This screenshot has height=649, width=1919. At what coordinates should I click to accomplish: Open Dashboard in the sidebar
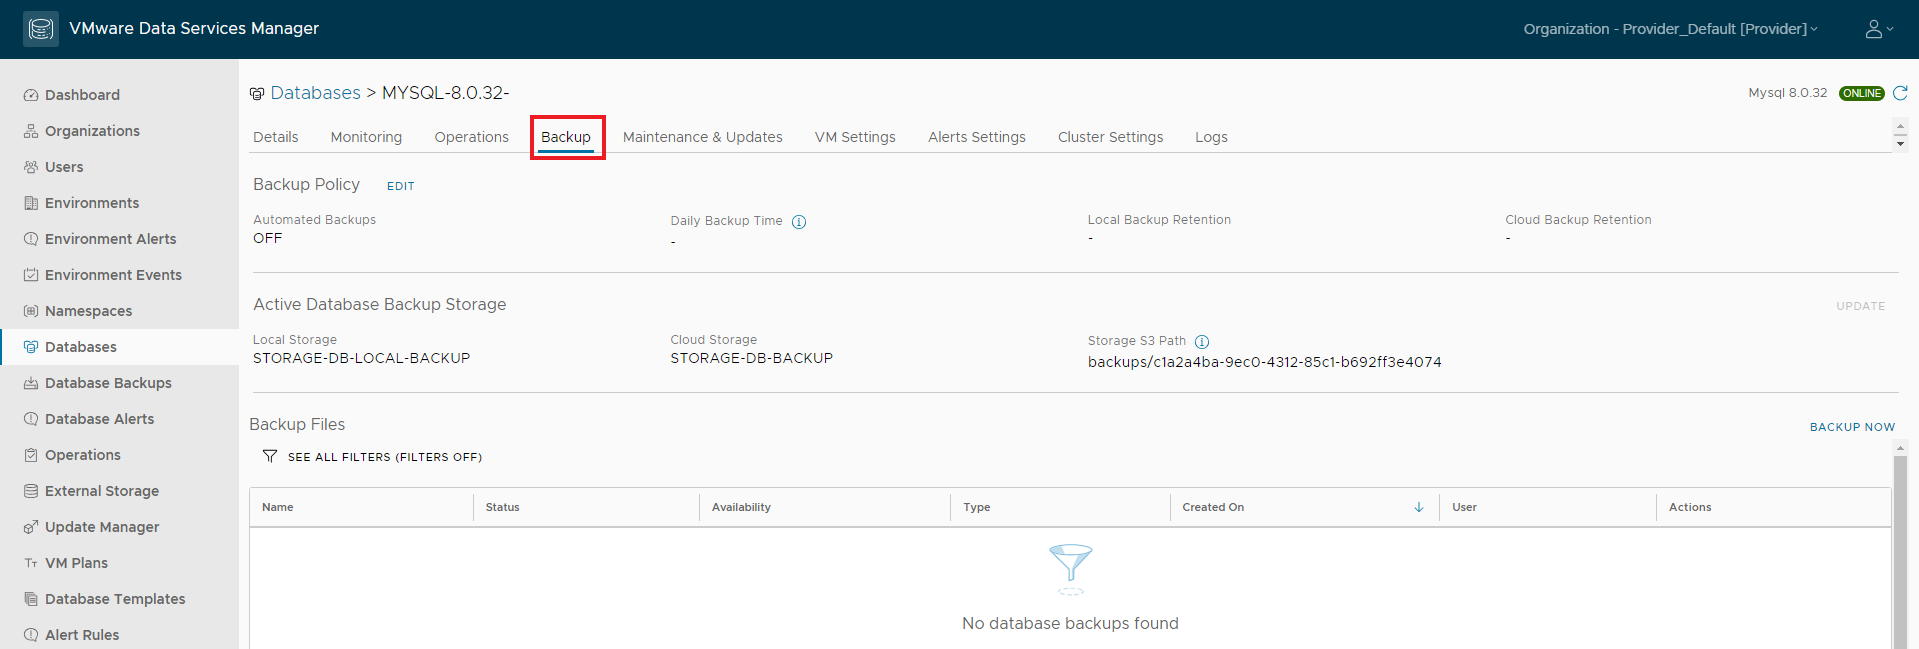coord(82,95)
